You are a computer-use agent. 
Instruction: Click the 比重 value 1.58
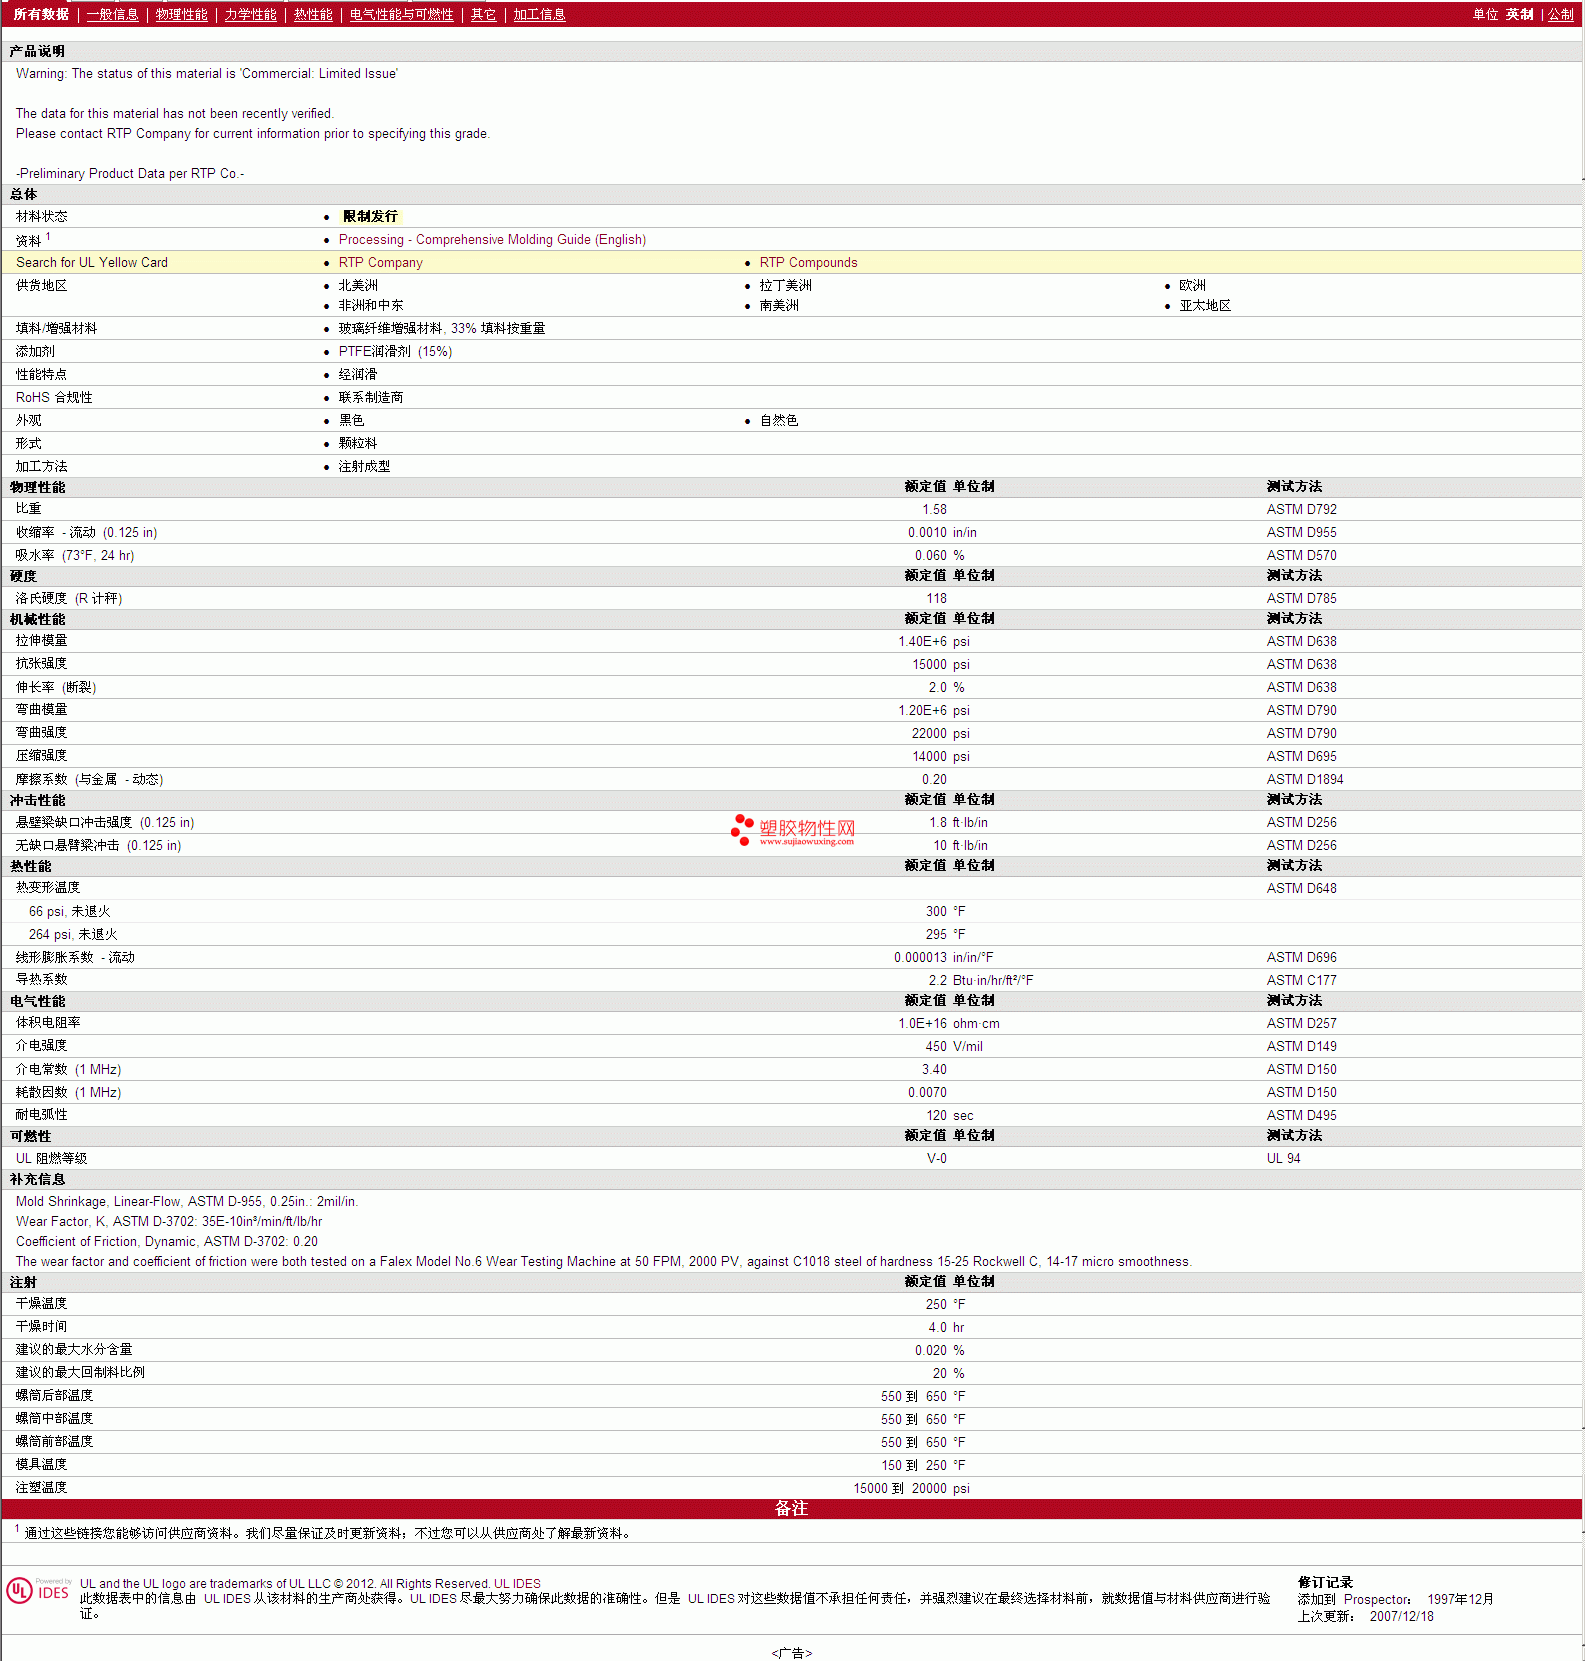[x=934, y=509]
